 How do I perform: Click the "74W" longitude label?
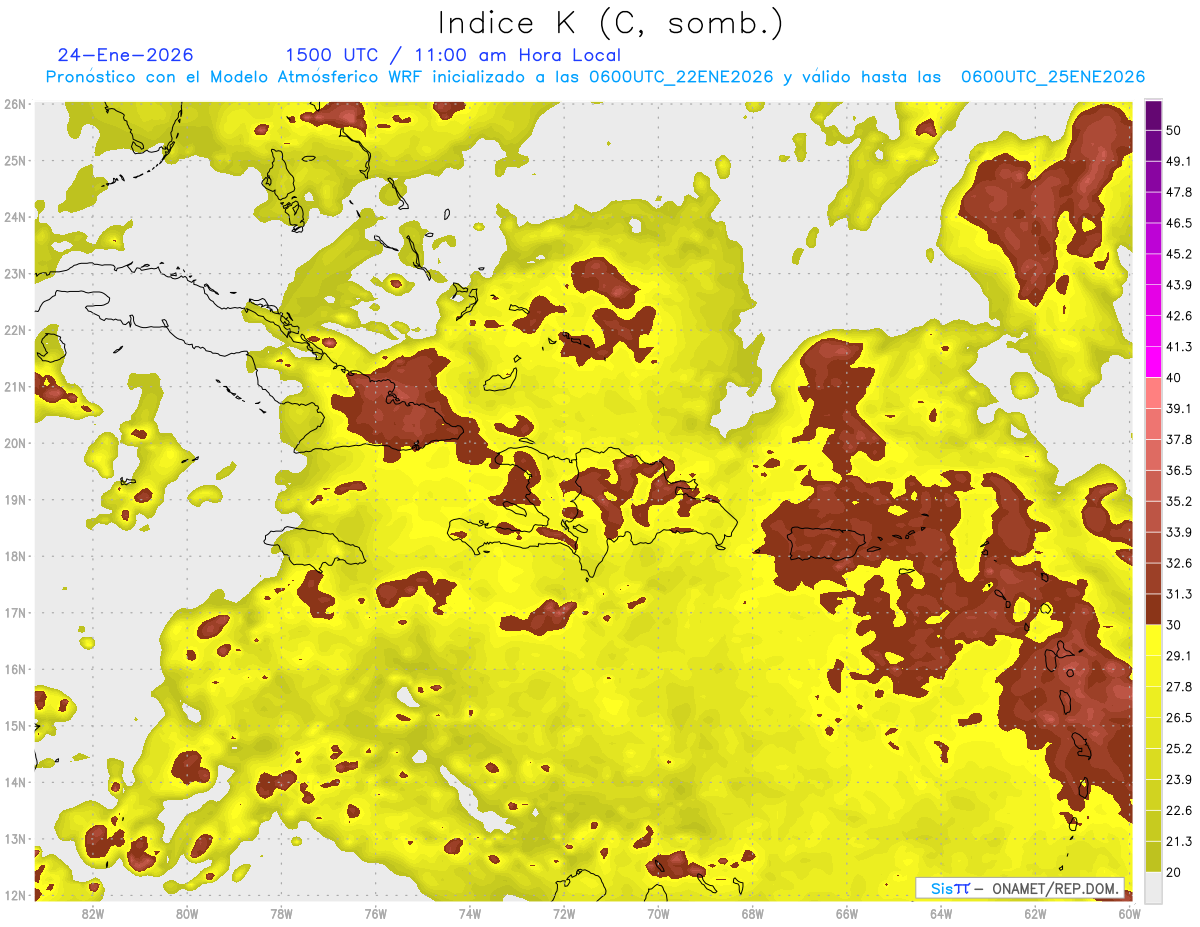click(470, 913)
